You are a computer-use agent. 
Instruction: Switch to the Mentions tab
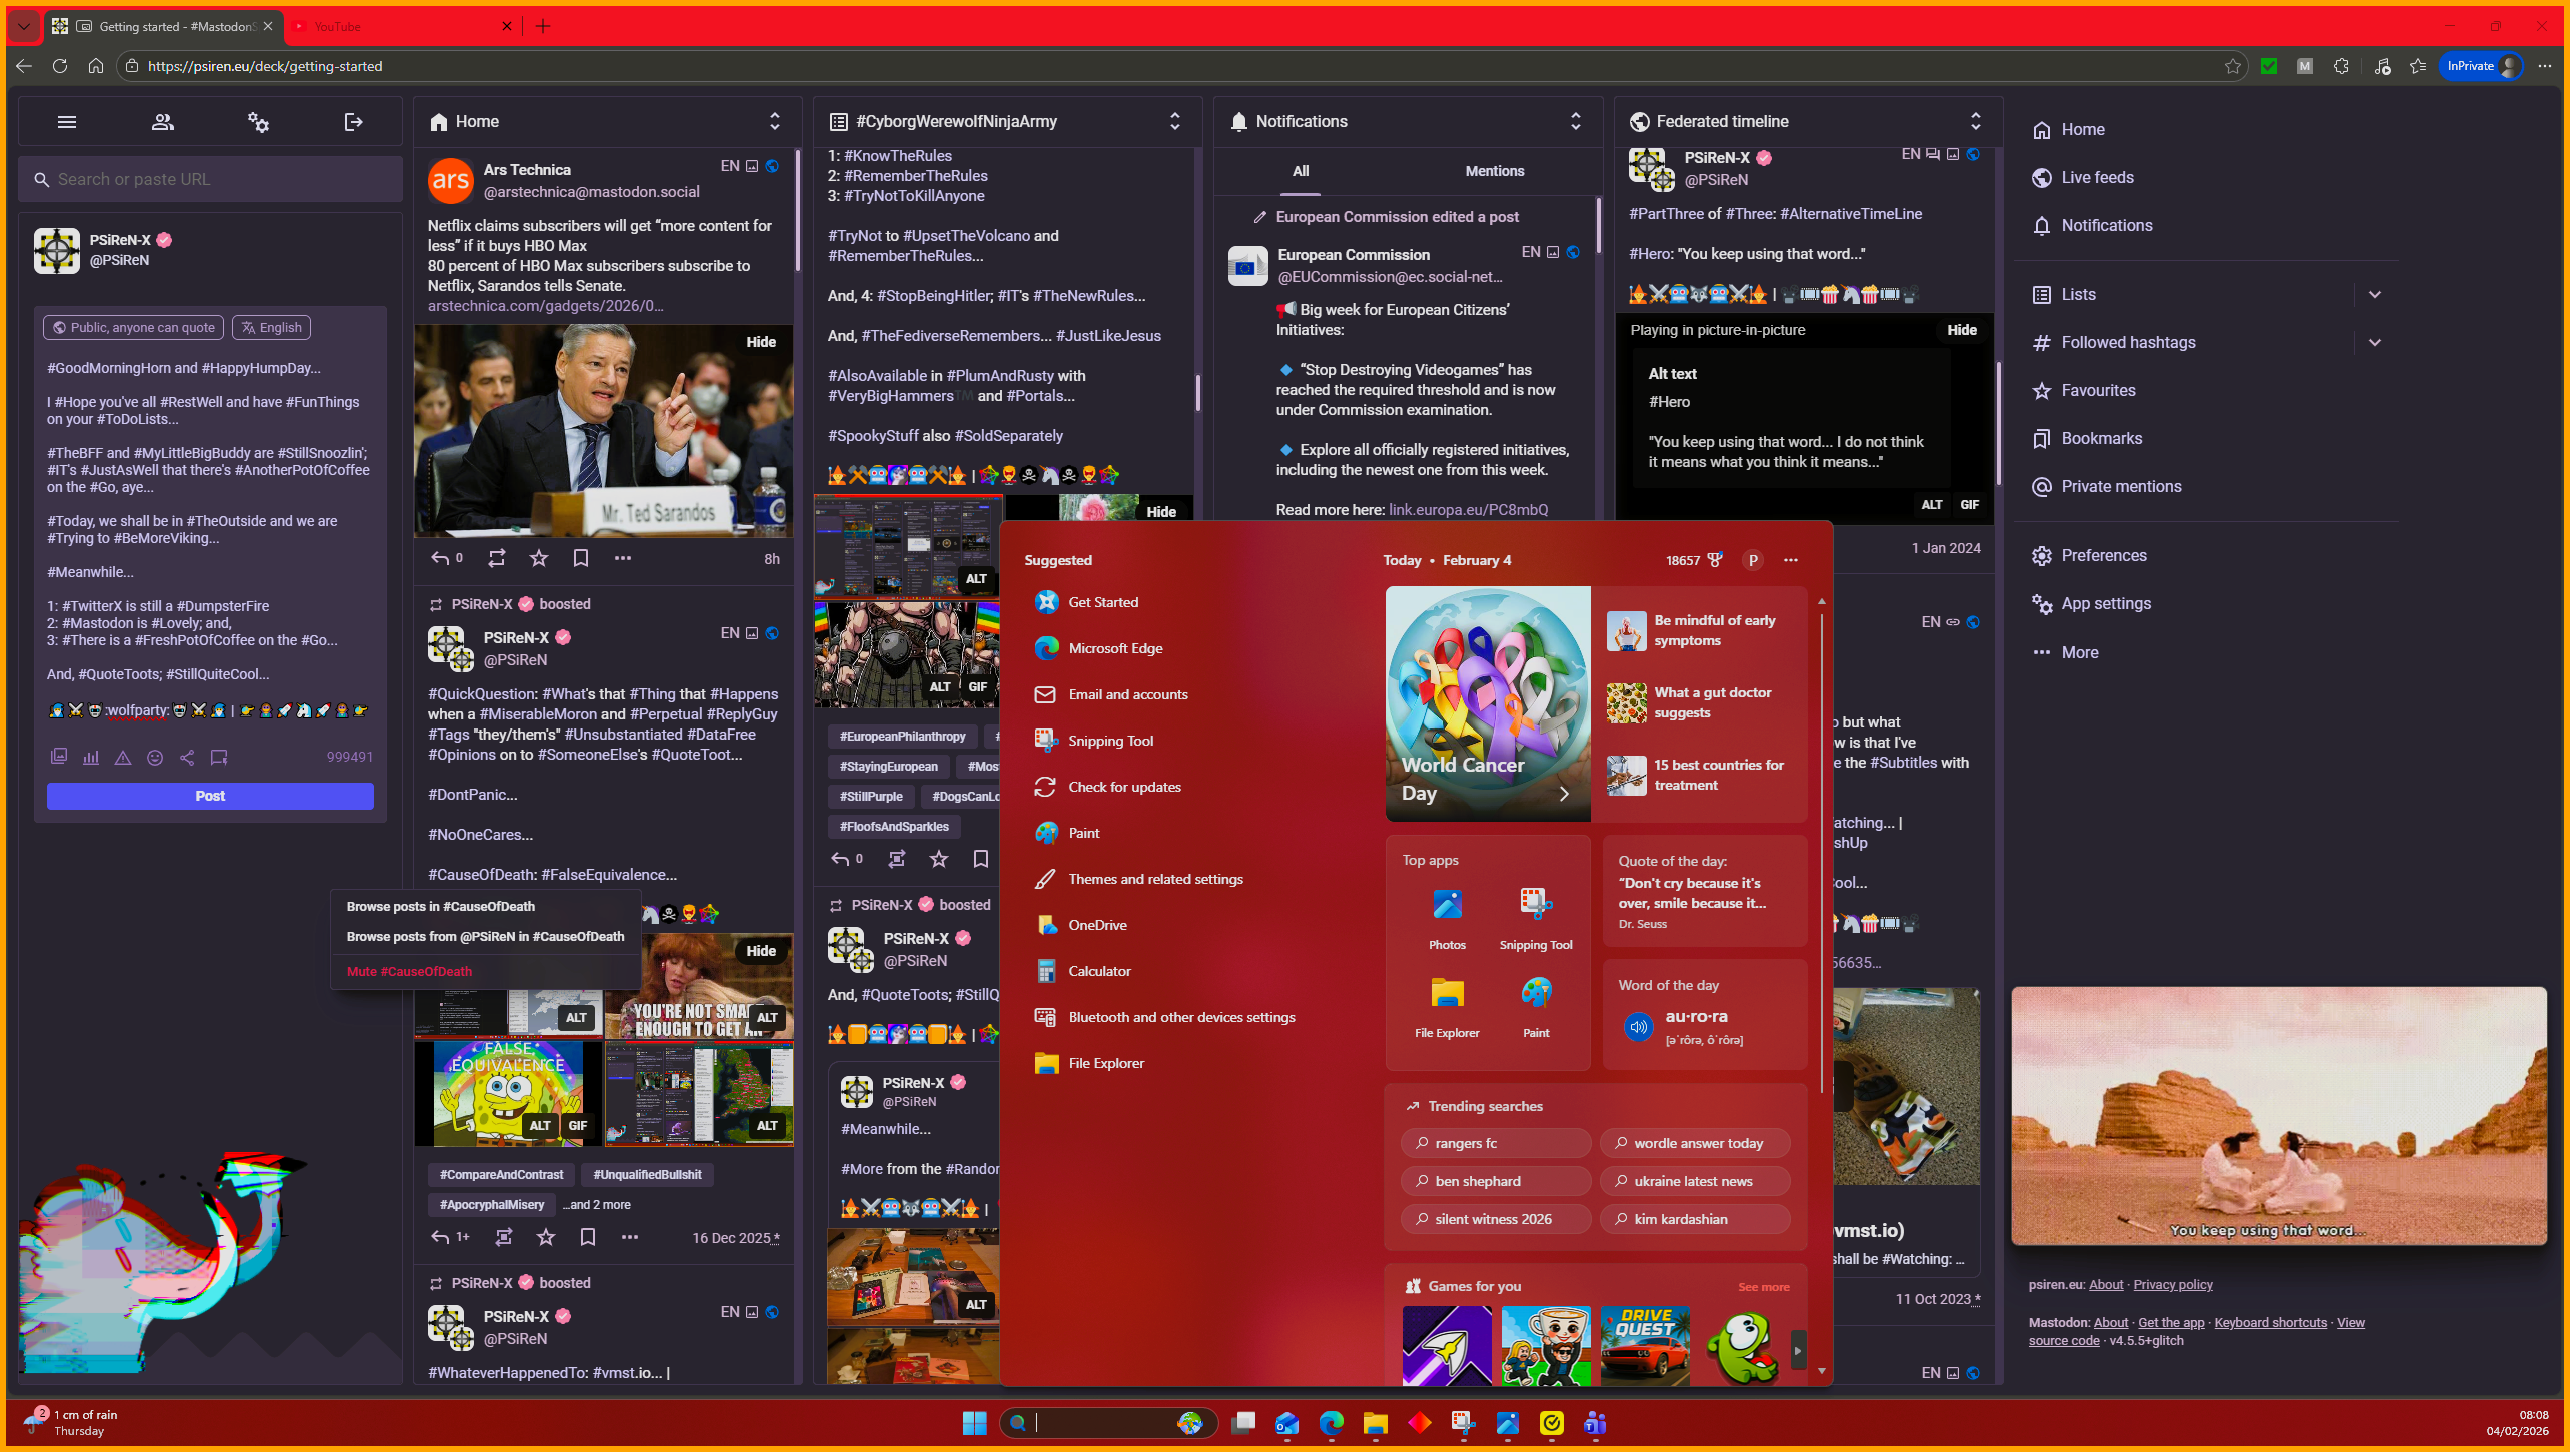tap(1494, 171)
